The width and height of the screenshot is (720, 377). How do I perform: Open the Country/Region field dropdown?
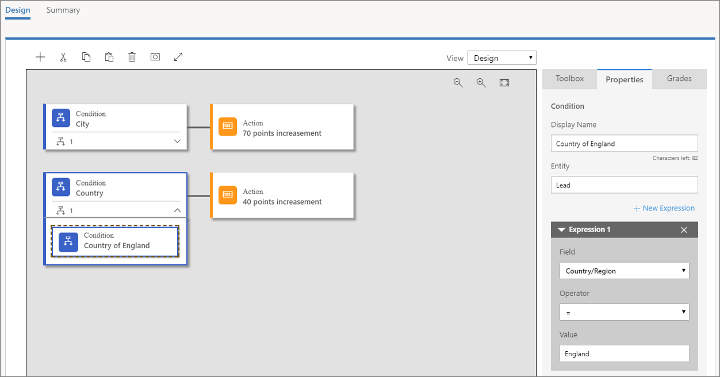pyautogui.click(x=624, y=271)
